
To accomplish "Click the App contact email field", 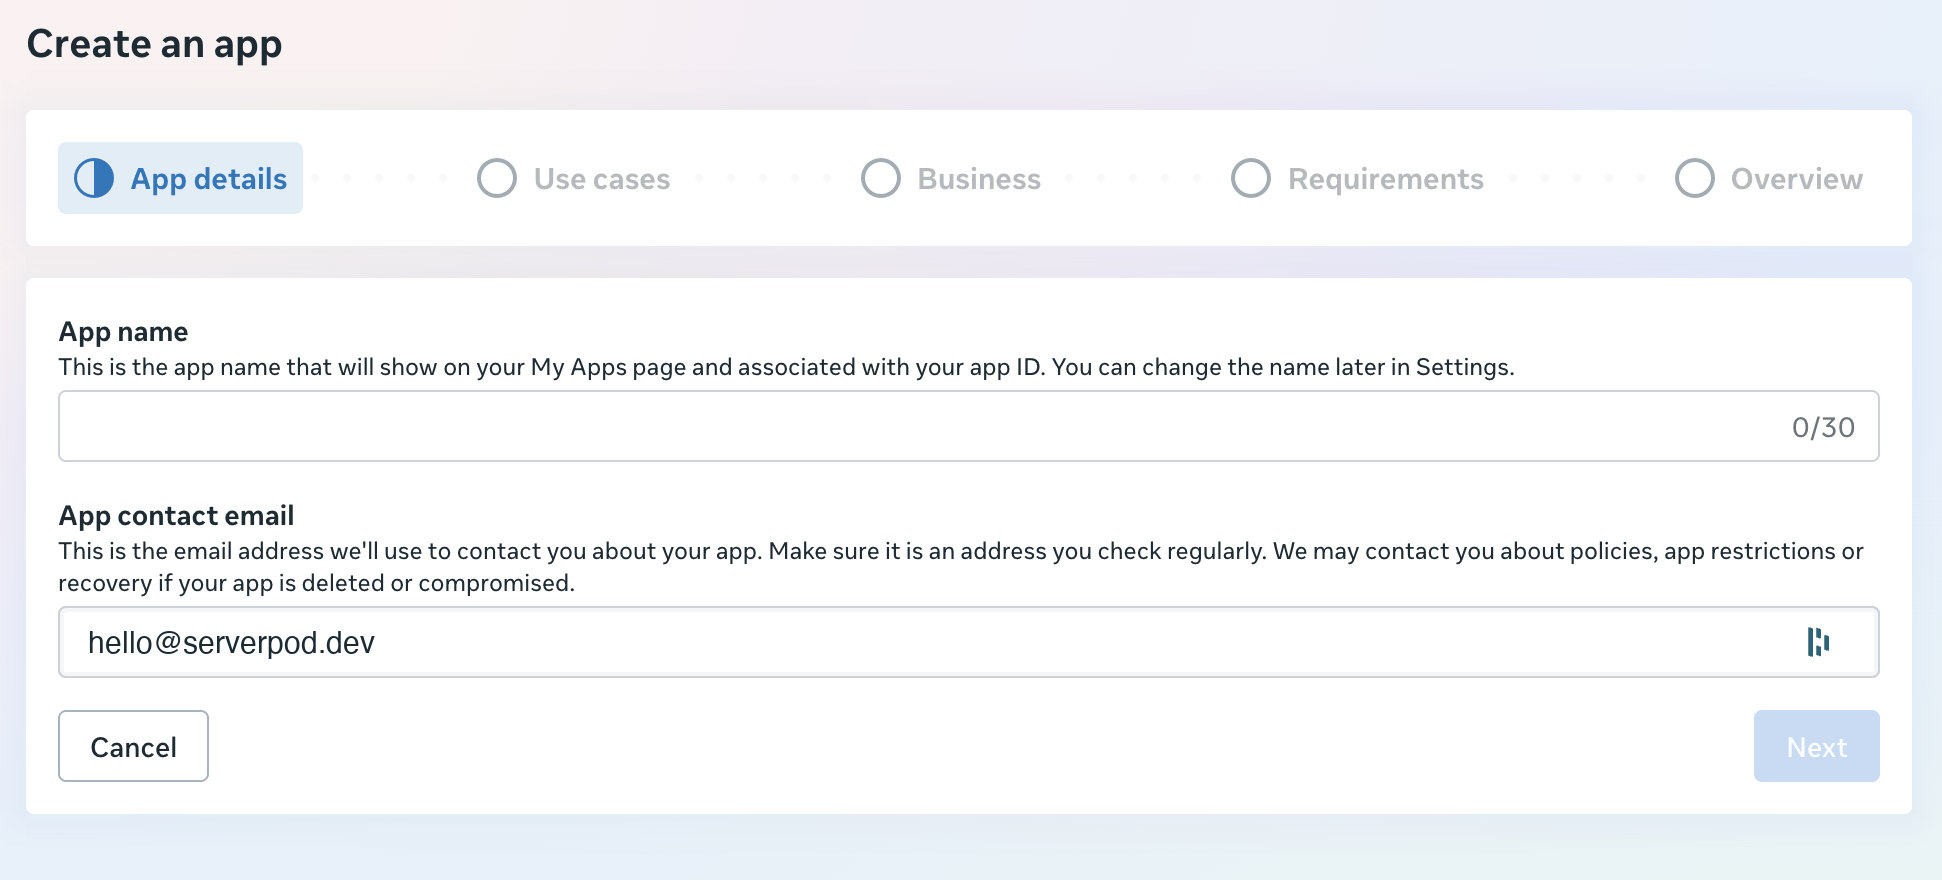I will coord(969,642).
